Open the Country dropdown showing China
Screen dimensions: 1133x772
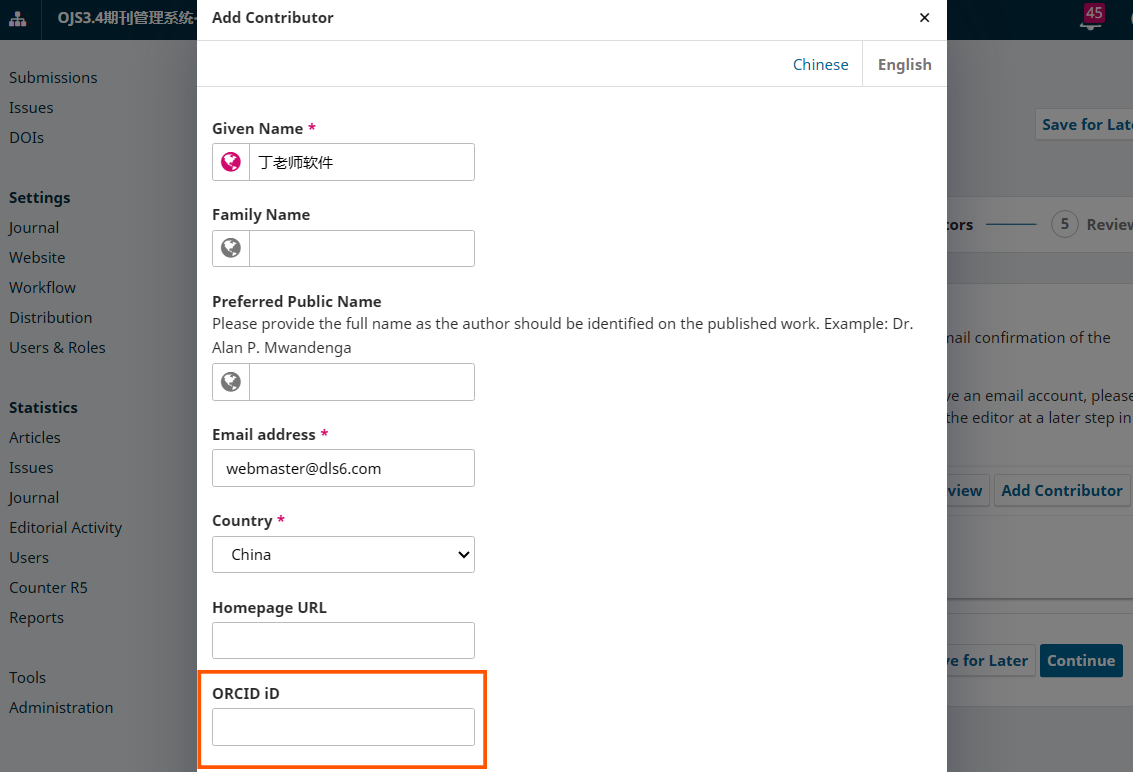343,555
